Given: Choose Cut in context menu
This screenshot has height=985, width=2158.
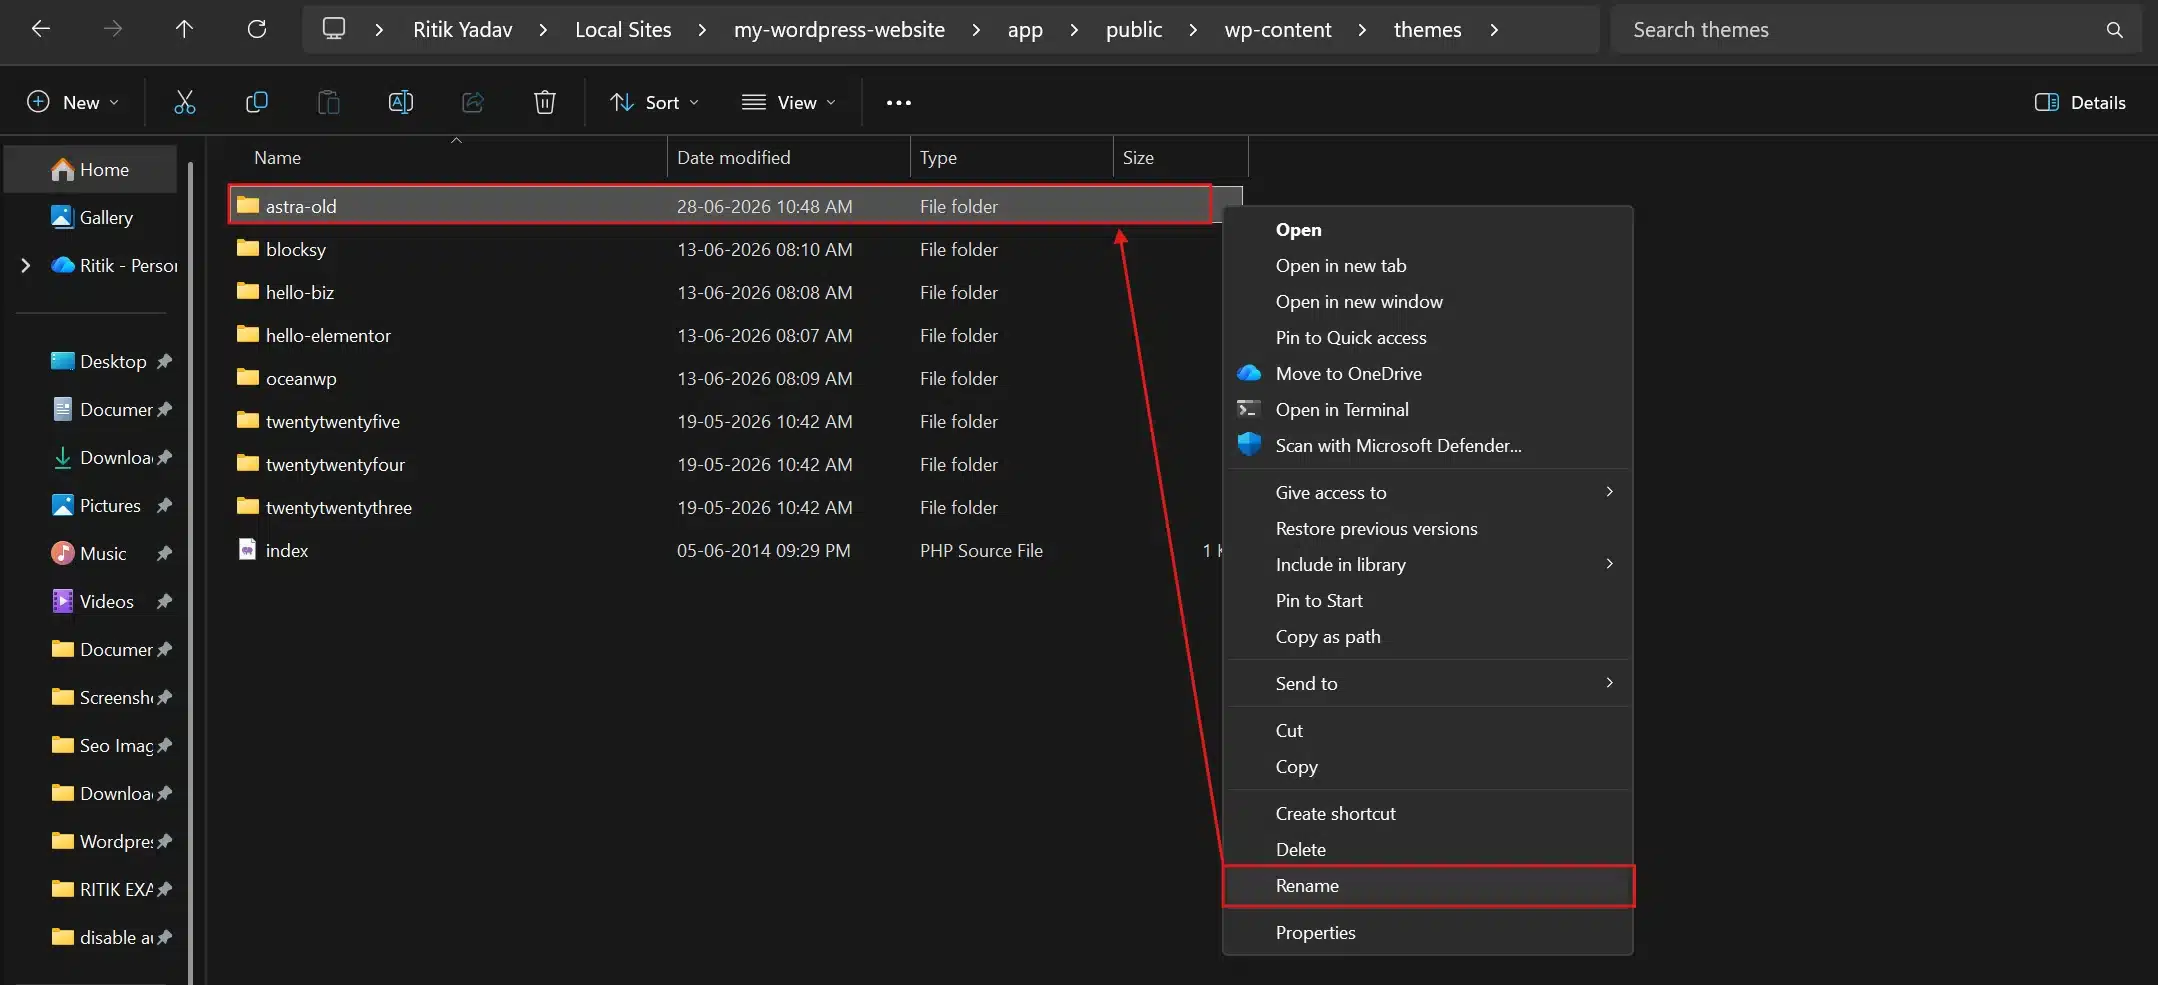Looking at the screenshot, I should pyautogui.click(x=1428, y=730).
